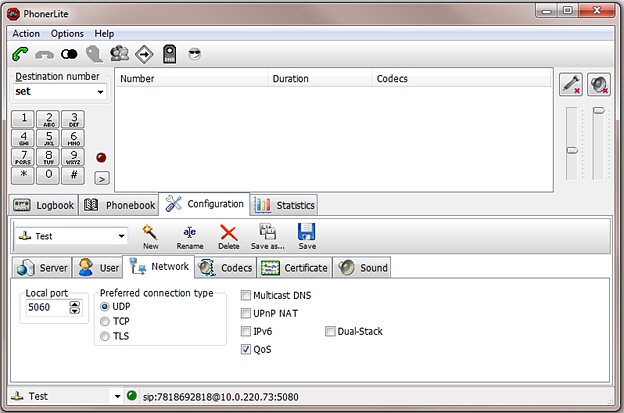Open the Help menu
The image size is (624, 413).
(x=104, y=34)
